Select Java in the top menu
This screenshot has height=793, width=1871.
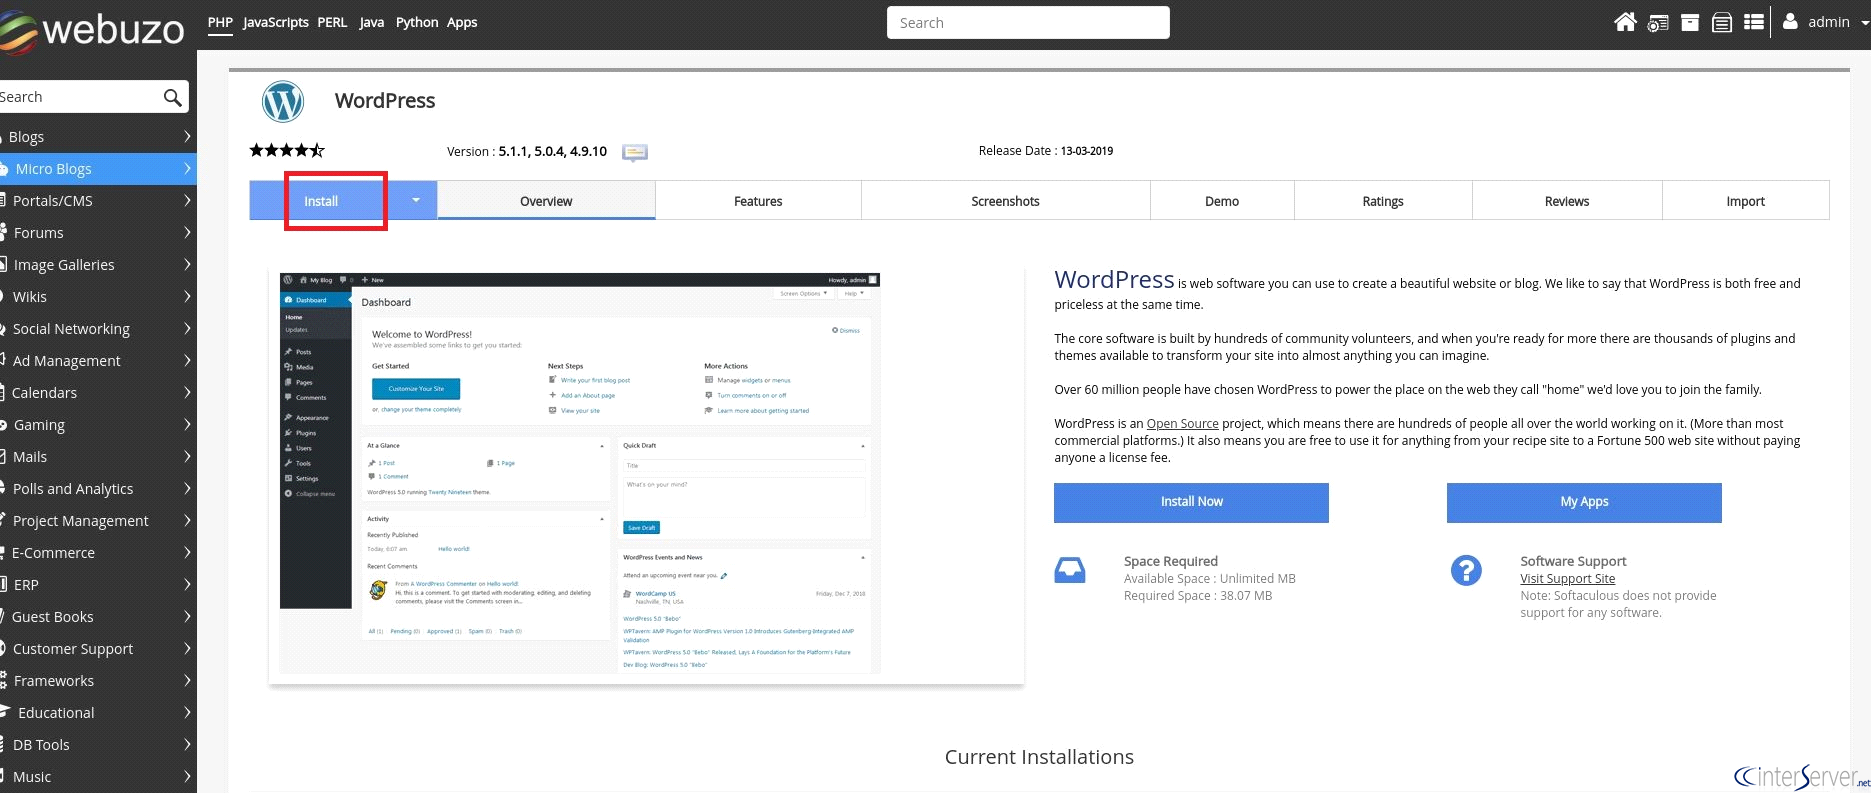[372, 22]
